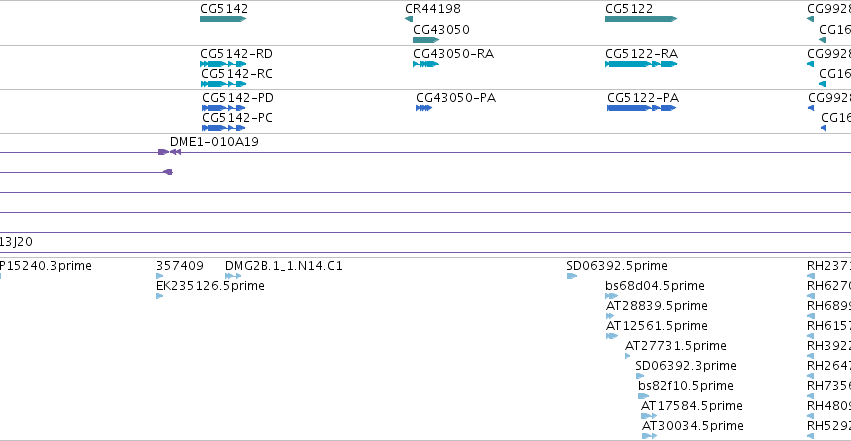This screenshot has width=851, height=441.
Task: Click the CG5142-RC transcript glyph
Action: tap(223, 84)
